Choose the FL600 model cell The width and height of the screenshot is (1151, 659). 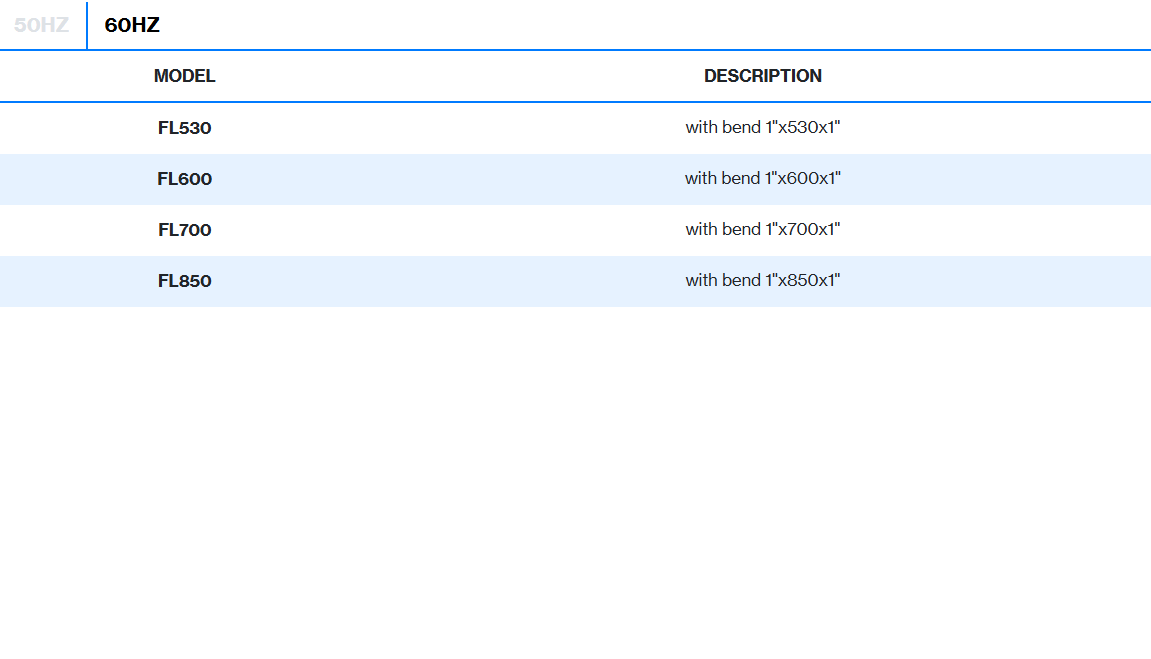(x=185, y=179)
